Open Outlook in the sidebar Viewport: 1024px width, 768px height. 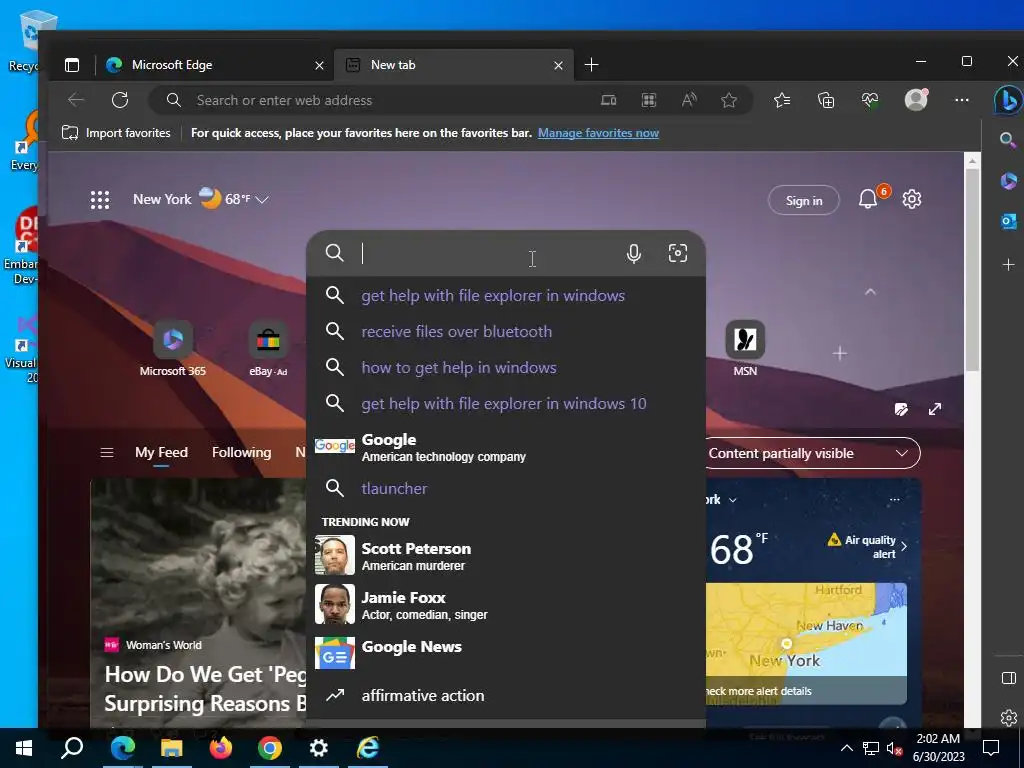pos(1008,222)
